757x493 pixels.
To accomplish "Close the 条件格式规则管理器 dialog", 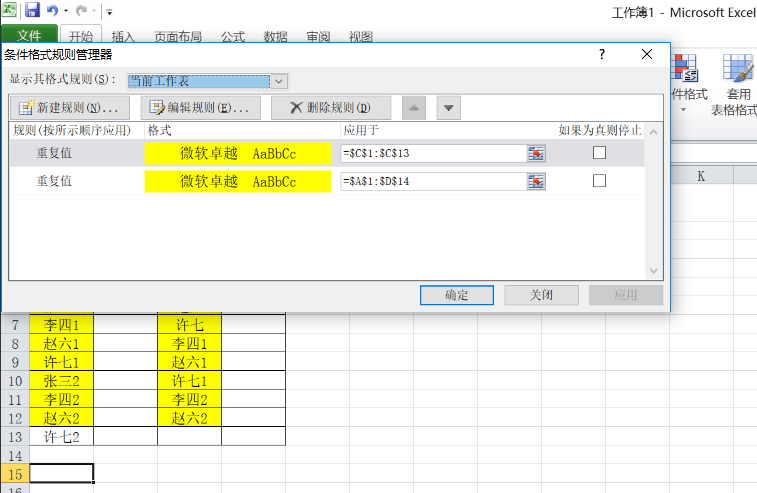I will pos(647,54).
